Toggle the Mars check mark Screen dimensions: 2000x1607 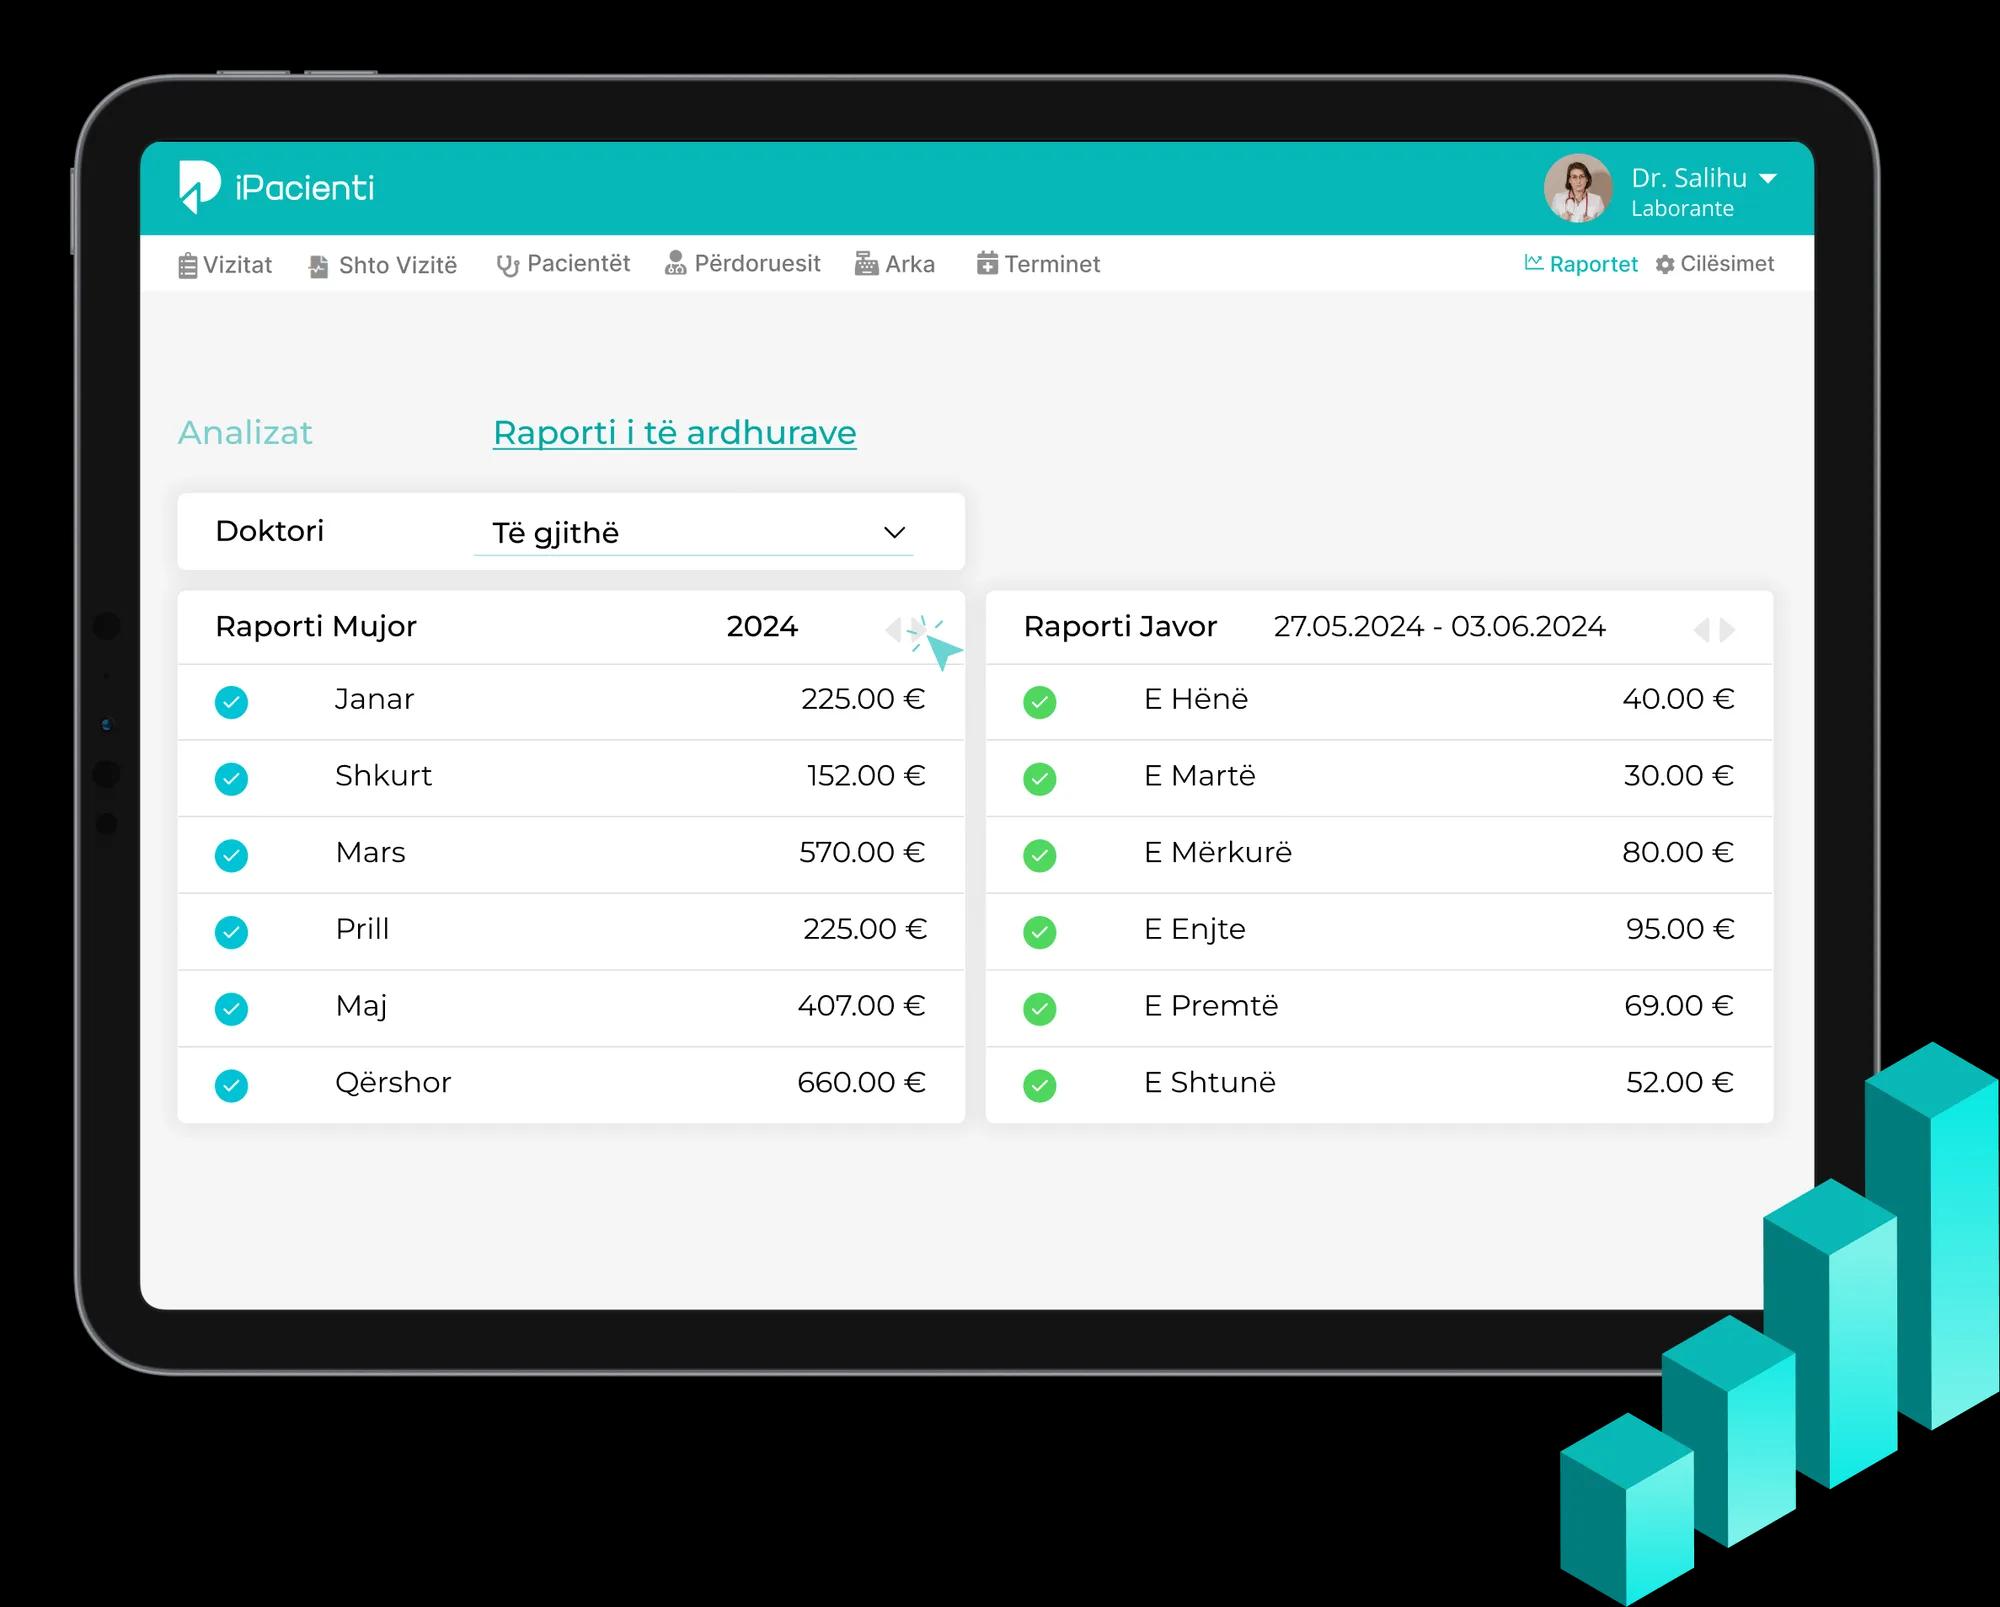(231, 855)
